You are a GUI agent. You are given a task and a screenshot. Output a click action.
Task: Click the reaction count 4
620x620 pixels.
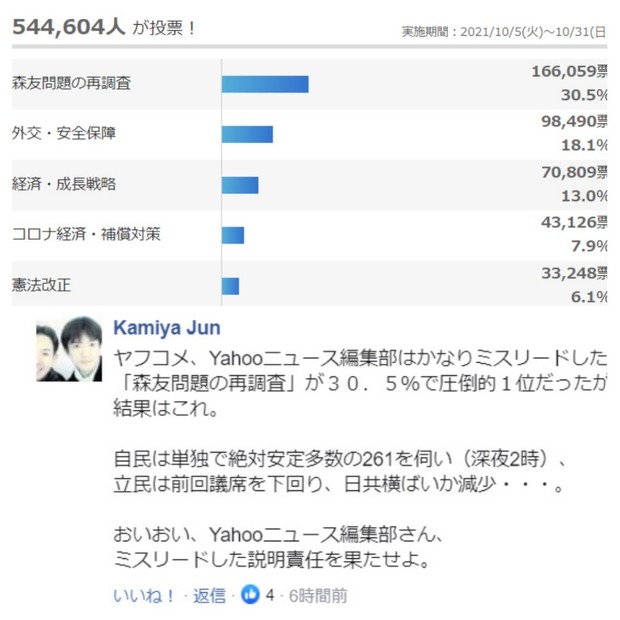click(270, 595)
